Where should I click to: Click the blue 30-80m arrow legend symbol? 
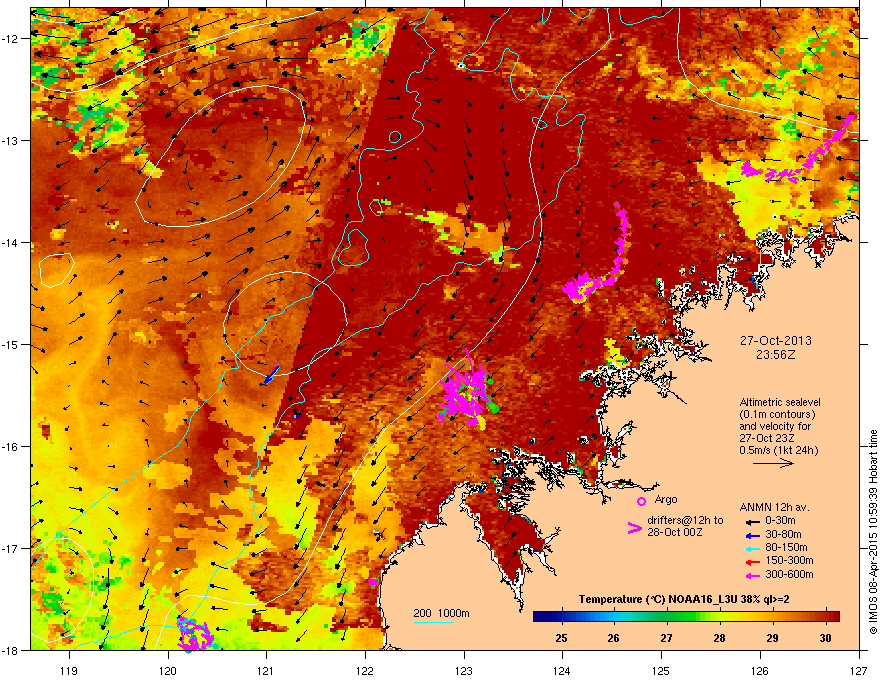[752, 535]
